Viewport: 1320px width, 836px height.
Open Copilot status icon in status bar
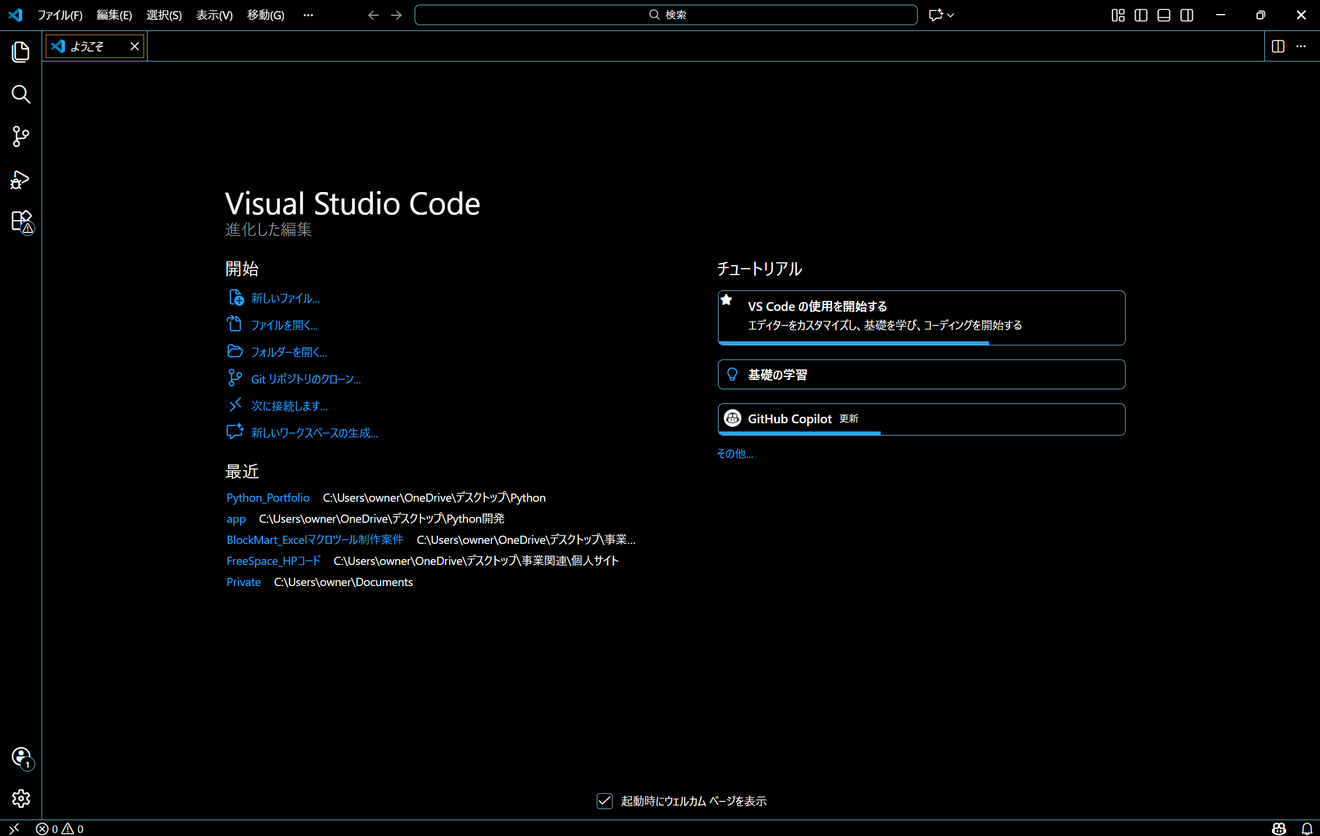pos(1279,828)
